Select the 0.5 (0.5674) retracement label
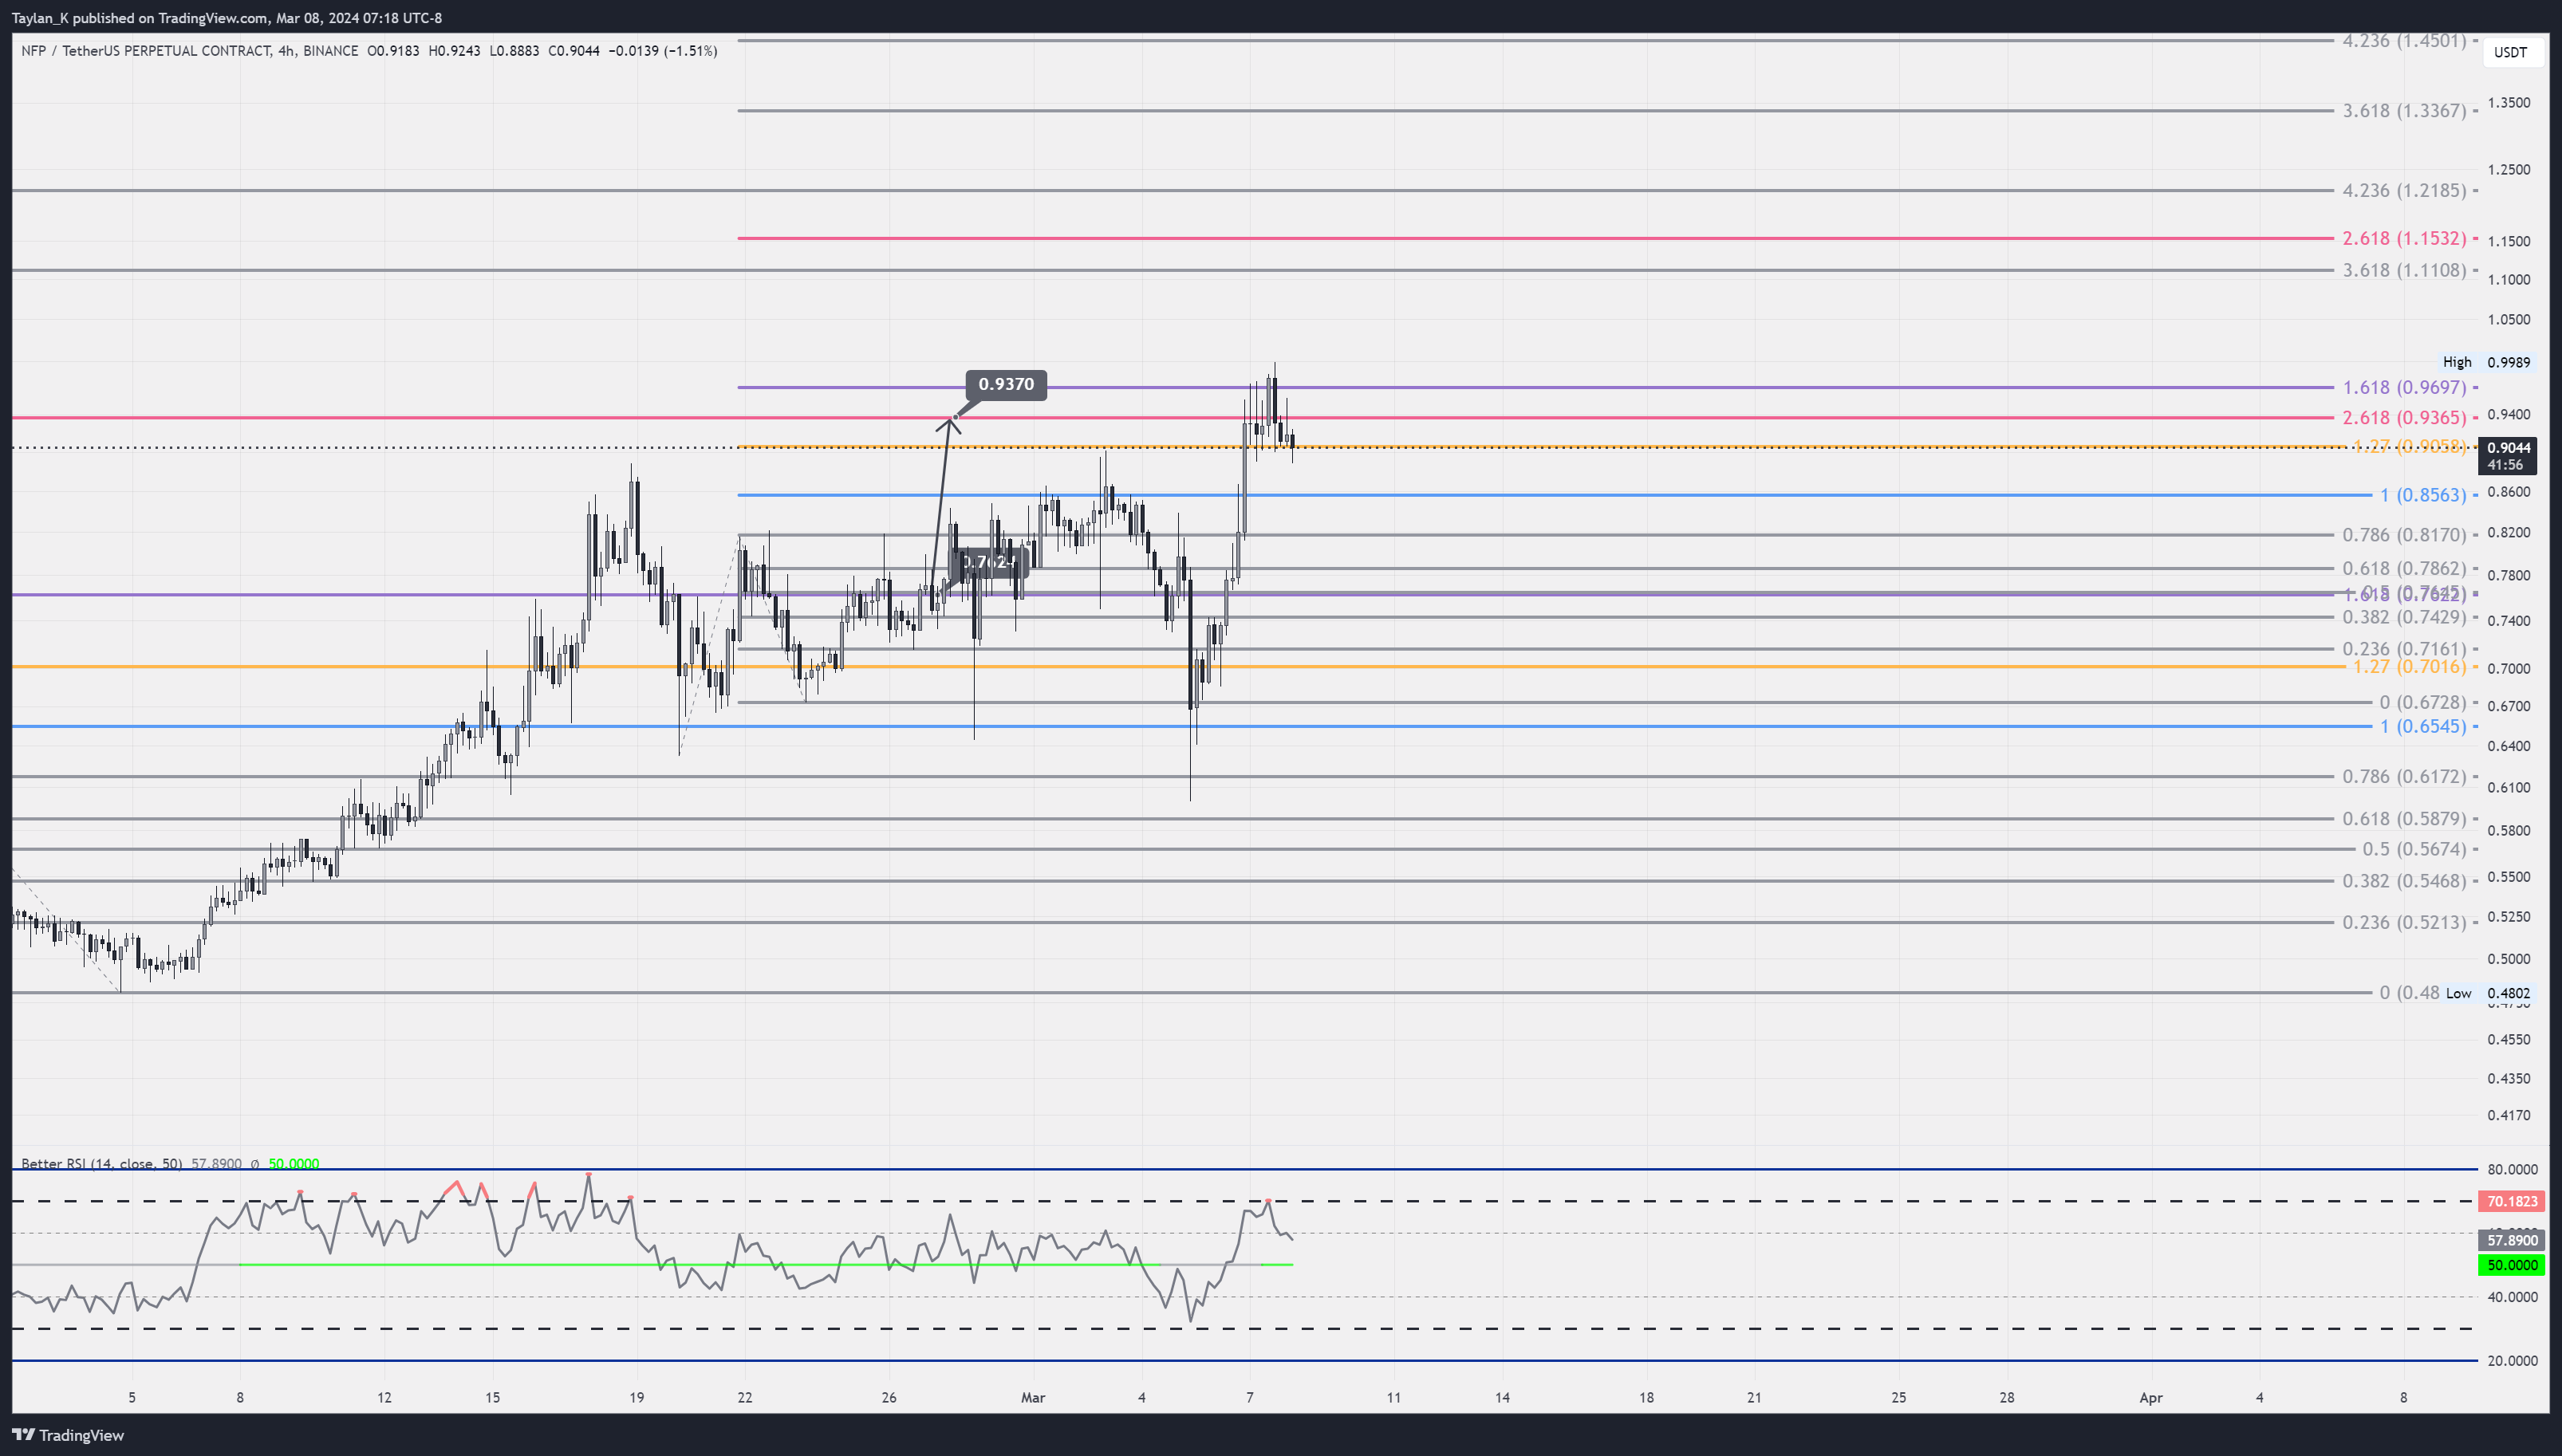Viewport: 2562px width, 1456px height. (x=2414, y=849)
